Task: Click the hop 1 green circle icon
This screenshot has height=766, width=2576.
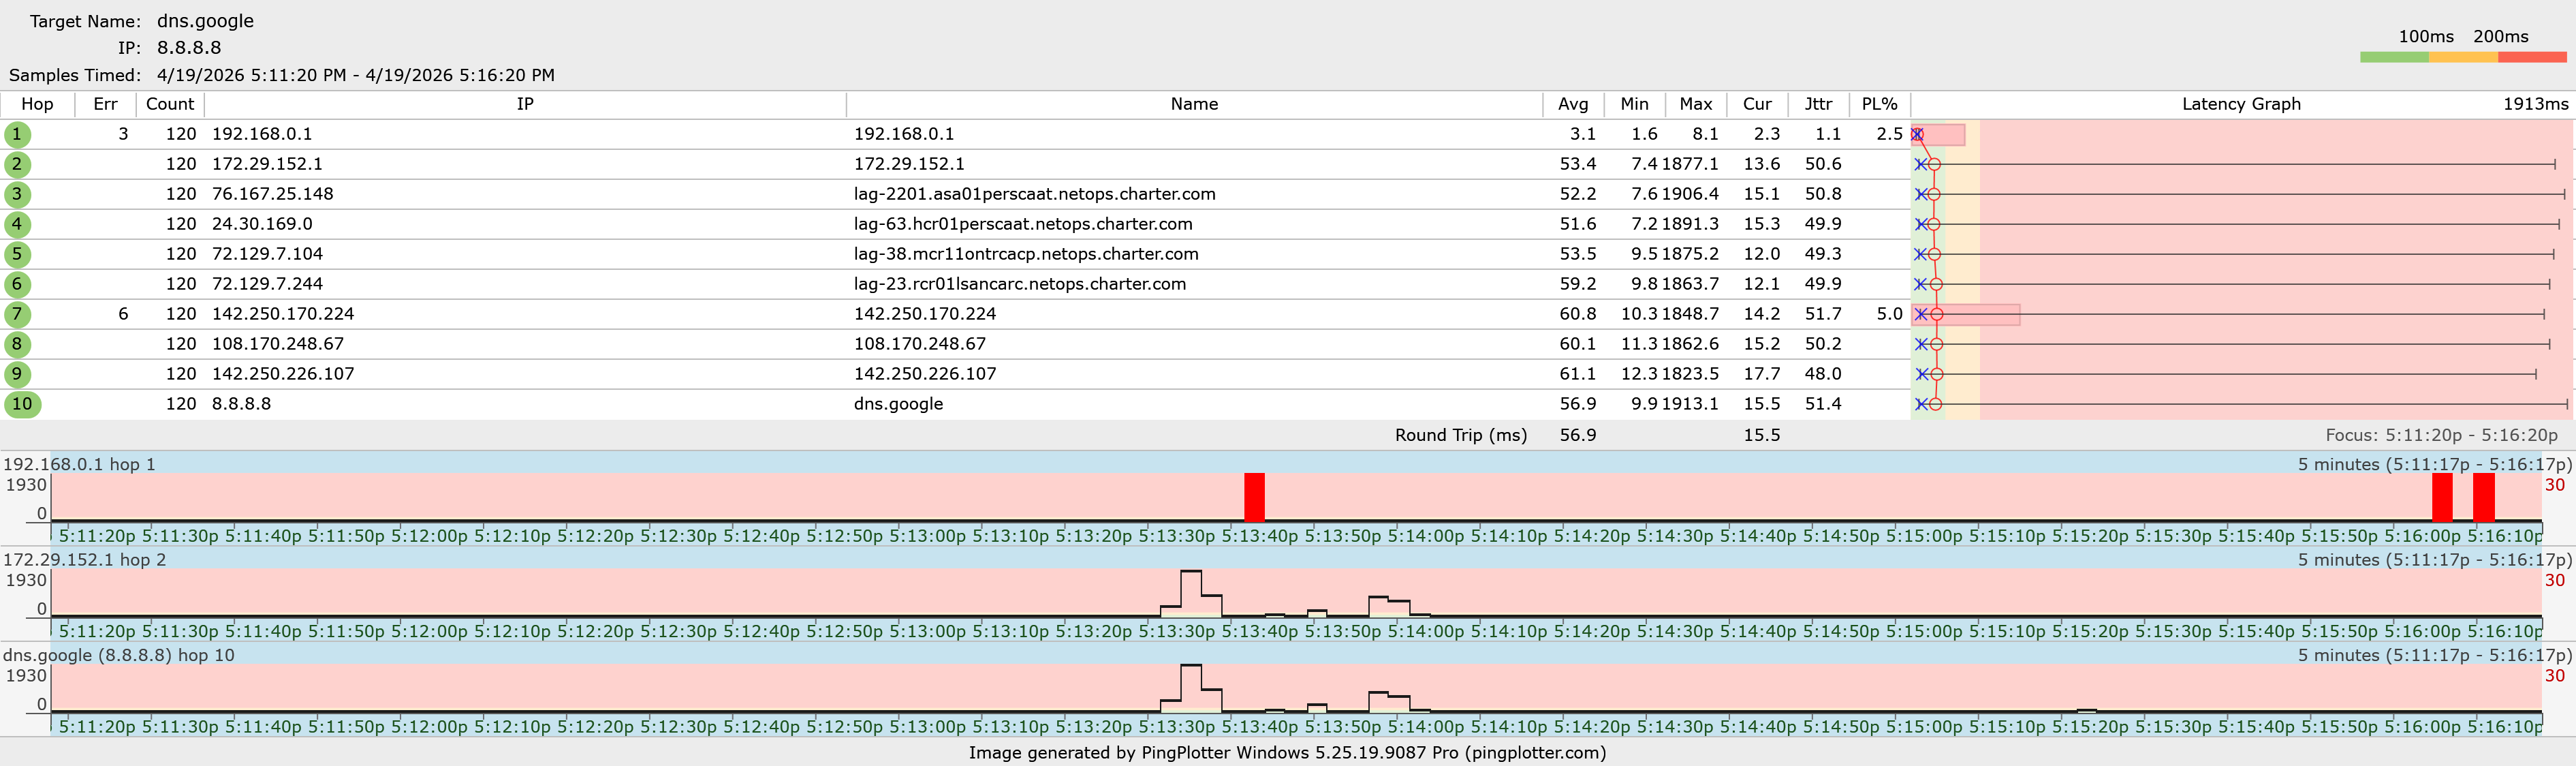Action: 17,134
